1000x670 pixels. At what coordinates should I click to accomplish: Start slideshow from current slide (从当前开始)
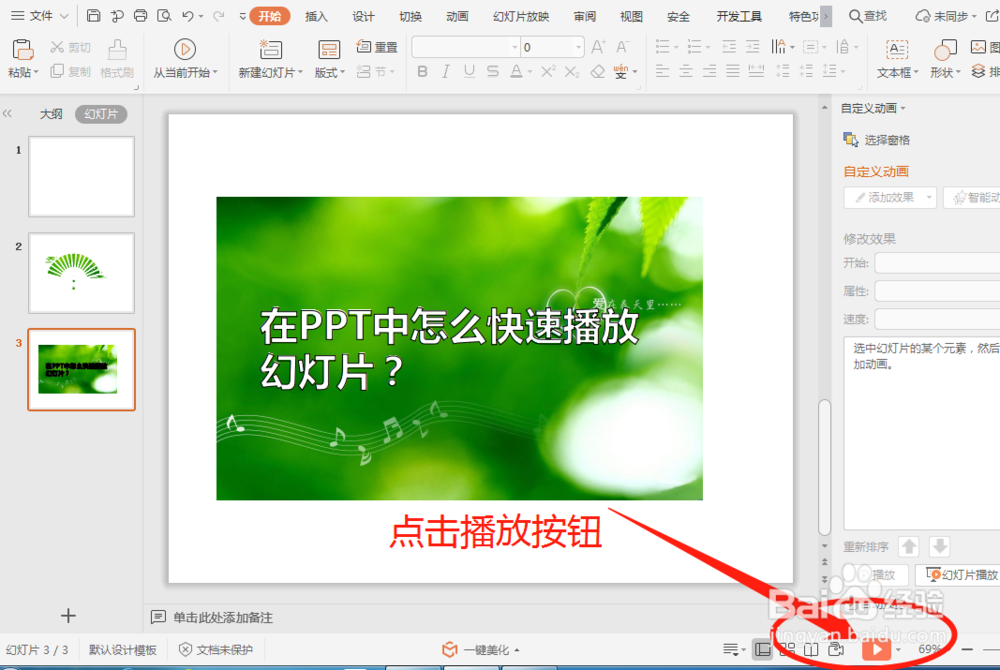click(185, 50)
